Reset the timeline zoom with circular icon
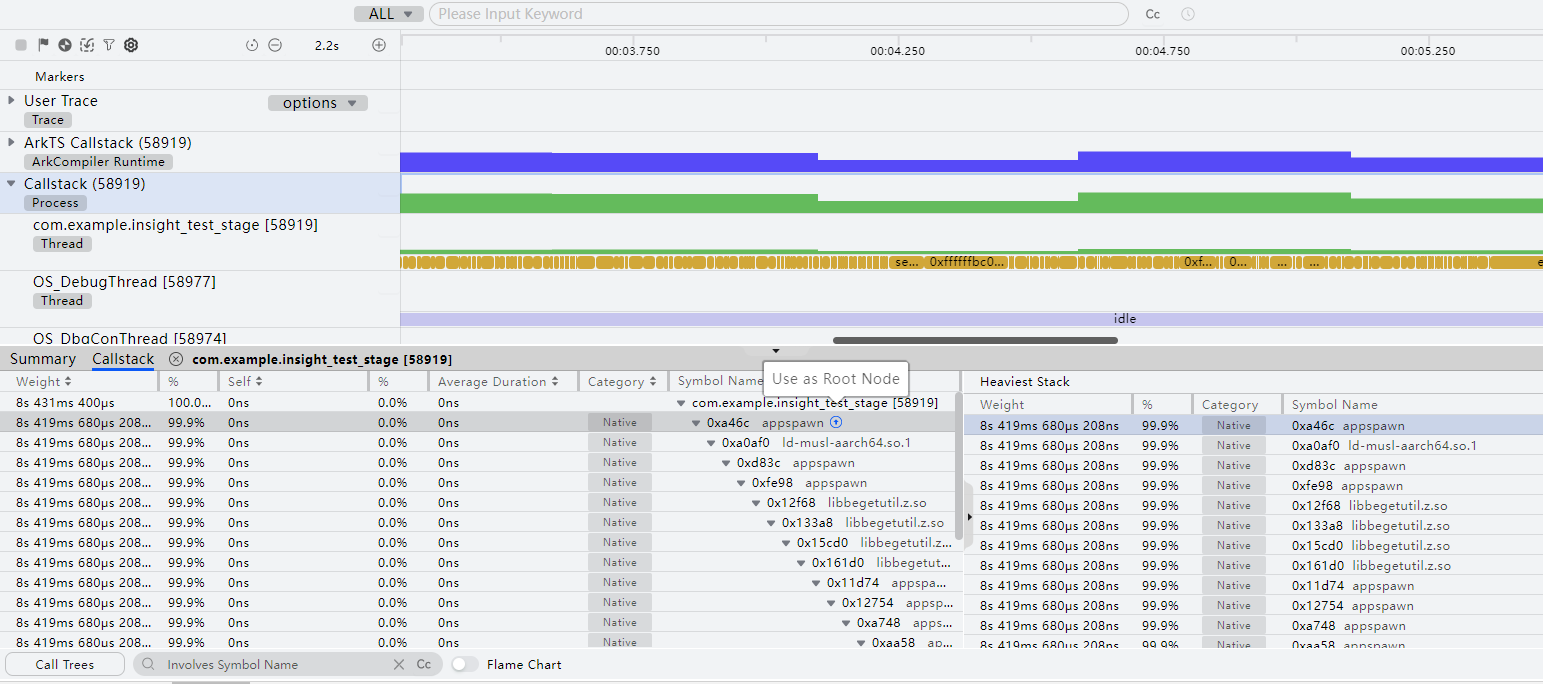 [x=252, y=45]
